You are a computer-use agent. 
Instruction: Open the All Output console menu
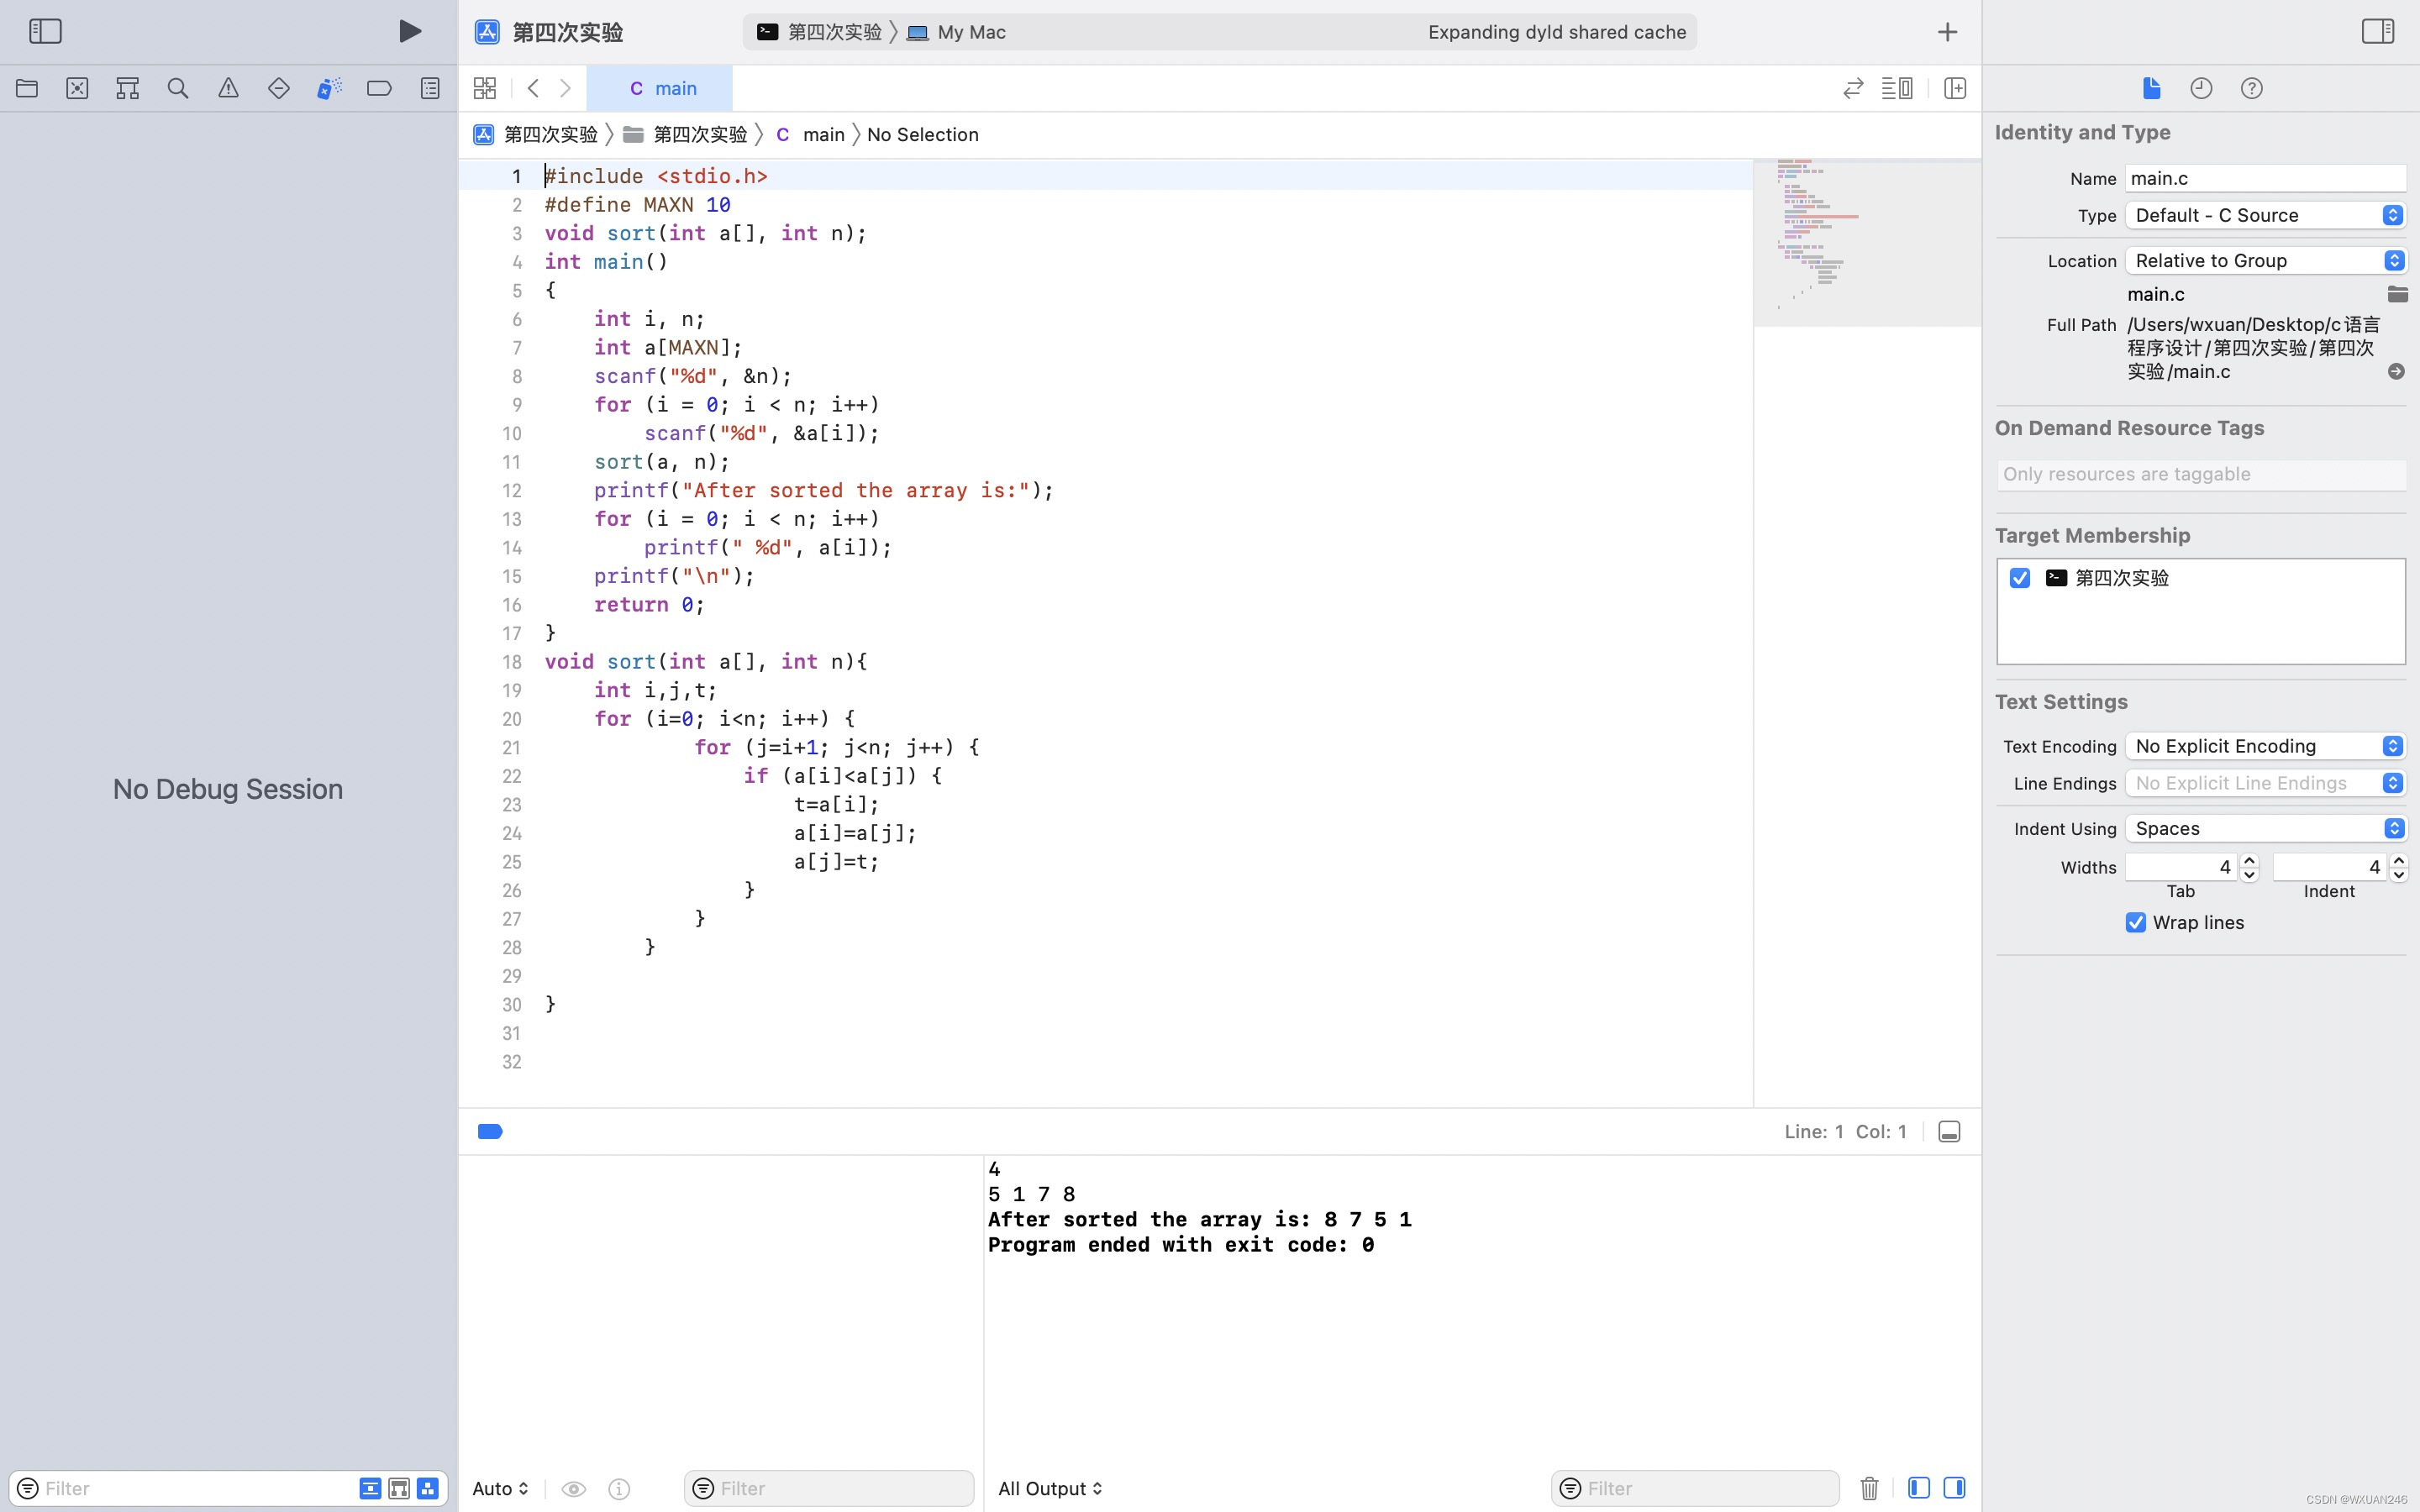point(1049,1488)
